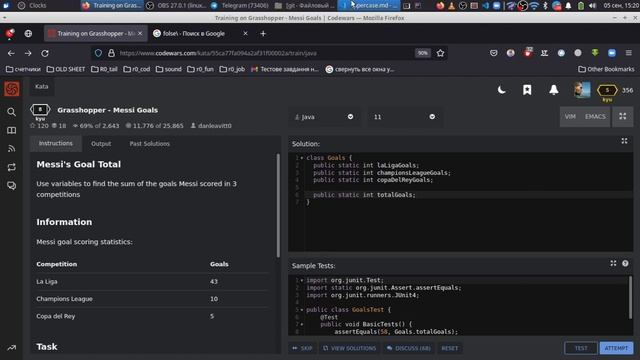Open Other Bookmarks folder
Image resolution: width=640 pixels, height=360 pixels.
pyautogui.click(x=606, y=69)
